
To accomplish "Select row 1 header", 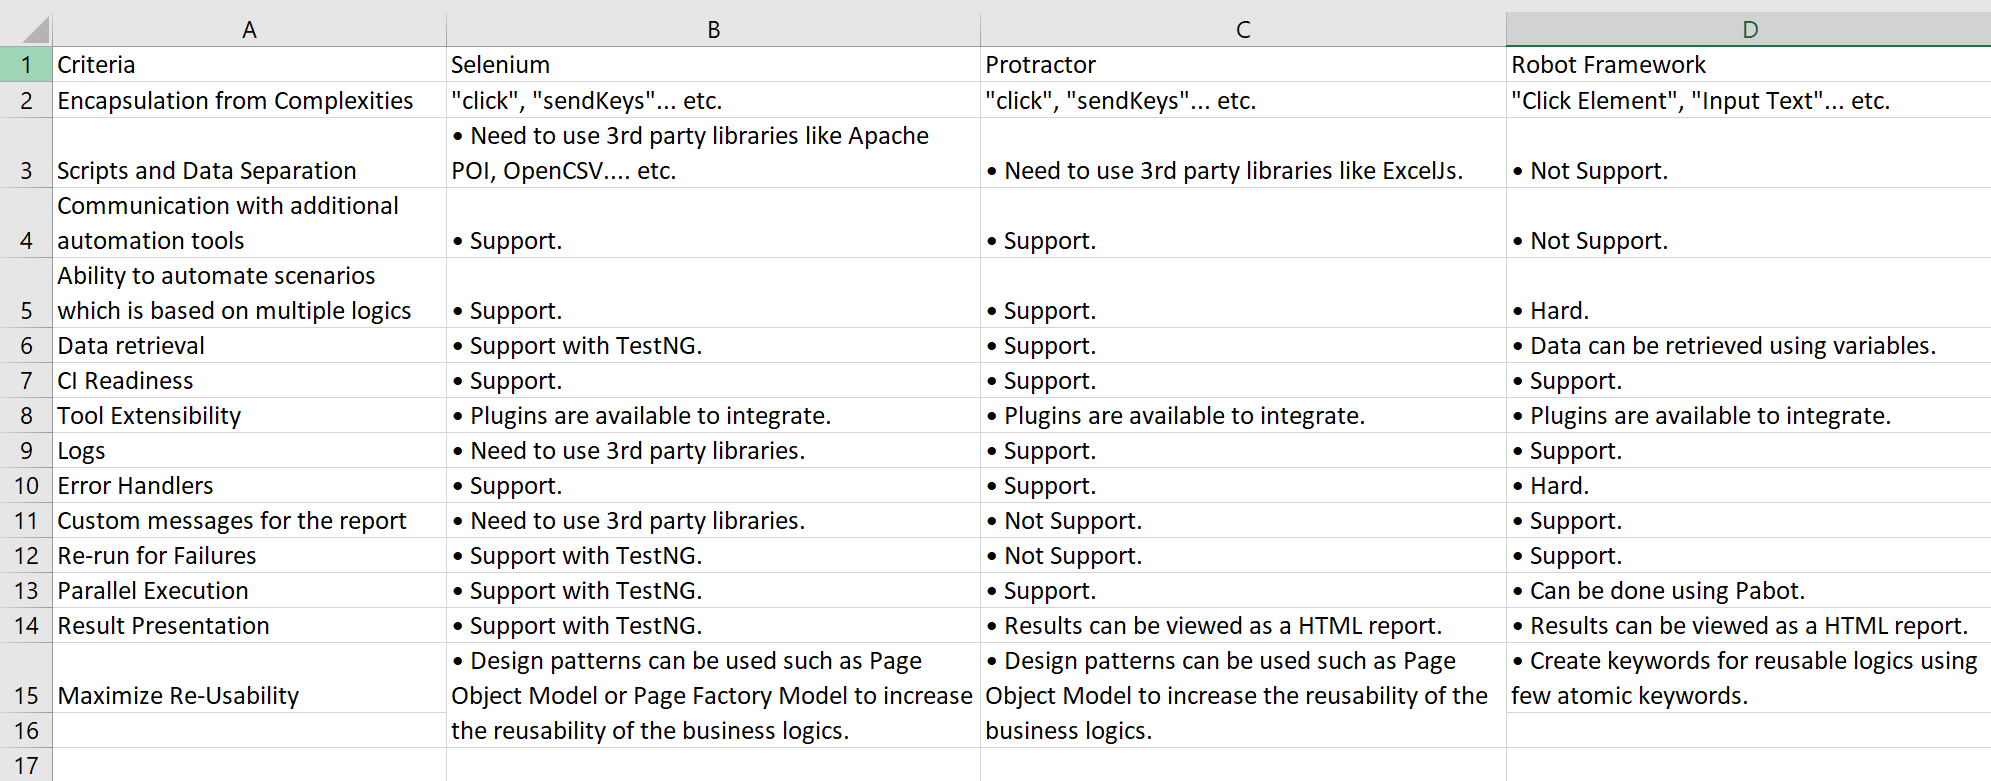I will (x=26, y=65).
